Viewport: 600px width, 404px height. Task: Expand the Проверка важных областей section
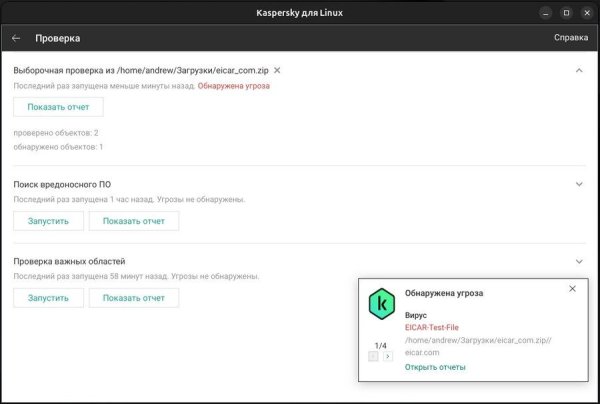click(x=579, y=261)
